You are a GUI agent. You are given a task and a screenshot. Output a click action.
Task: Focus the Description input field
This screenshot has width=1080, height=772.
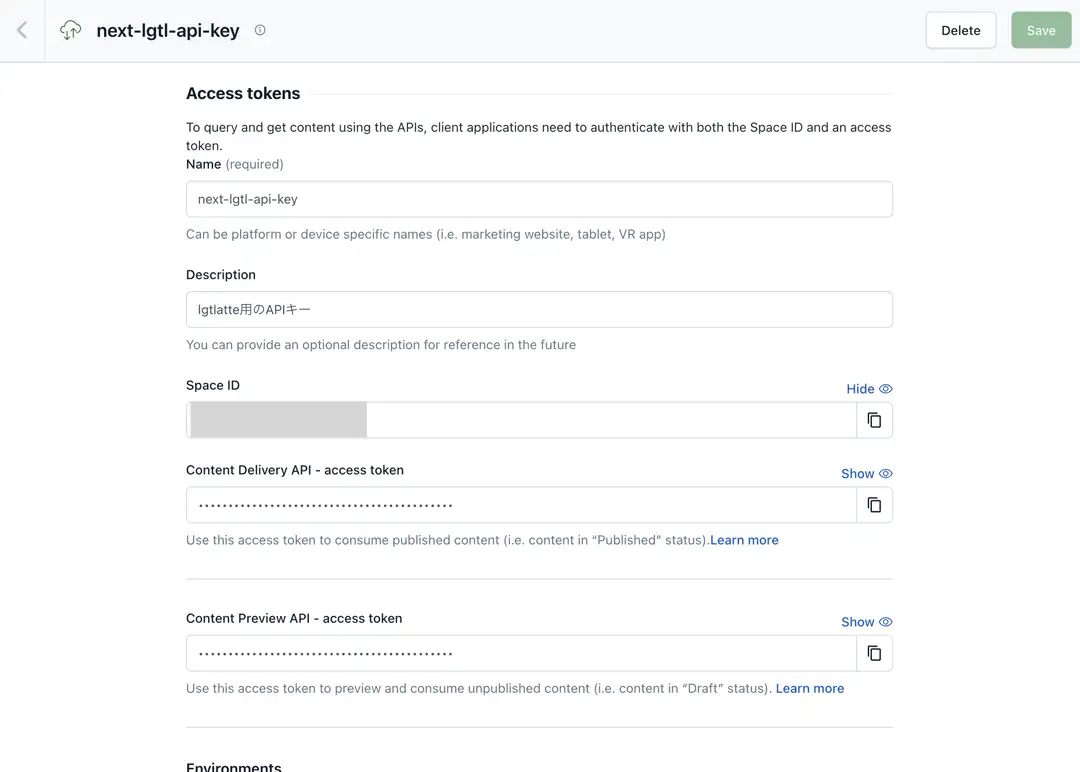(x=539, y=310)
